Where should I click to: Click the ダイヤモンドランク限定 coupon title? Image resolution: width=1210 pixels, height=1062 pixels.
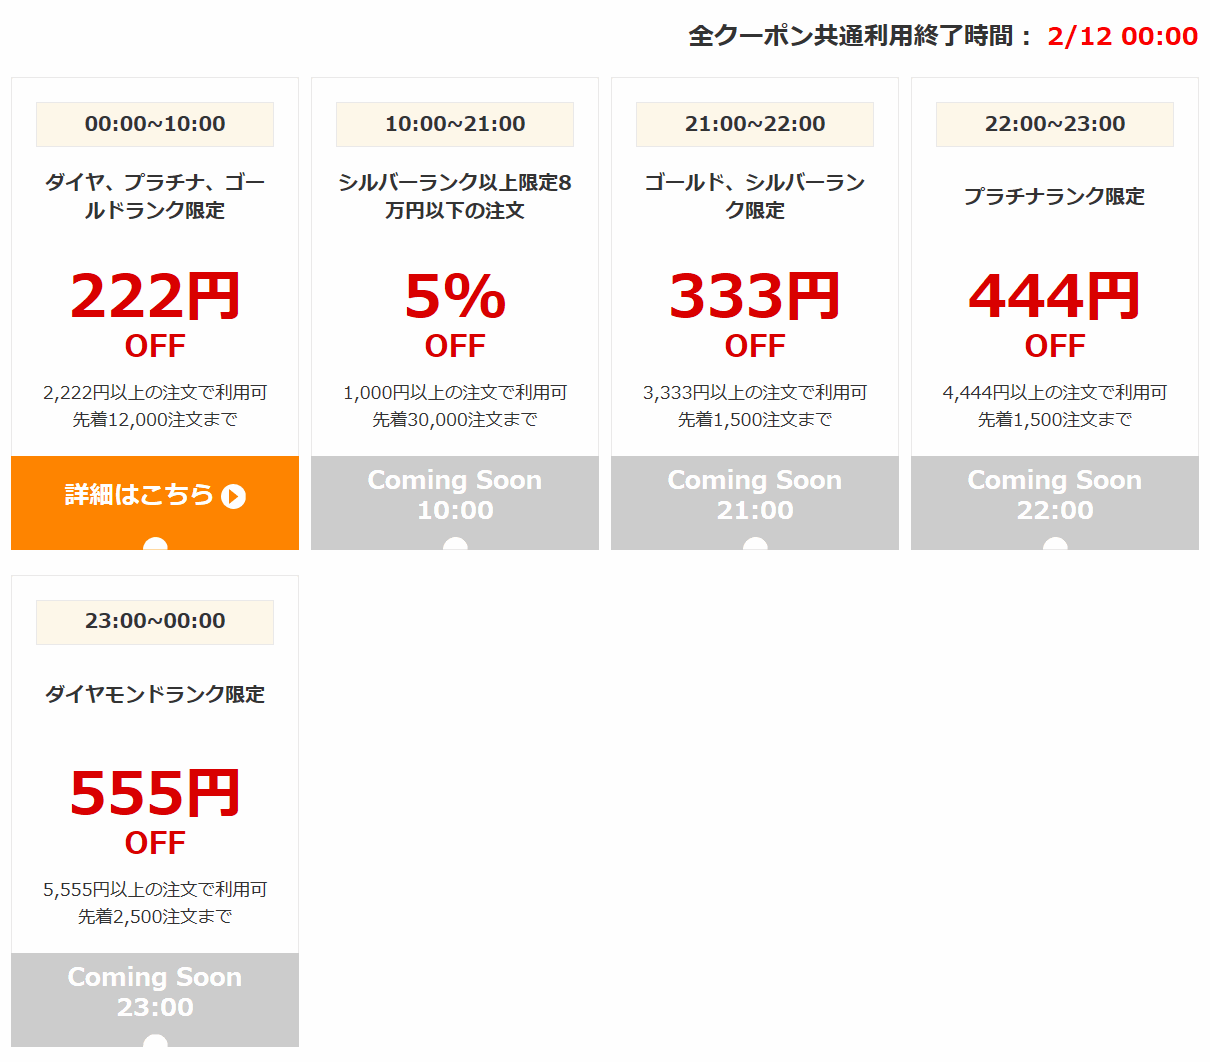click(155, 694)
